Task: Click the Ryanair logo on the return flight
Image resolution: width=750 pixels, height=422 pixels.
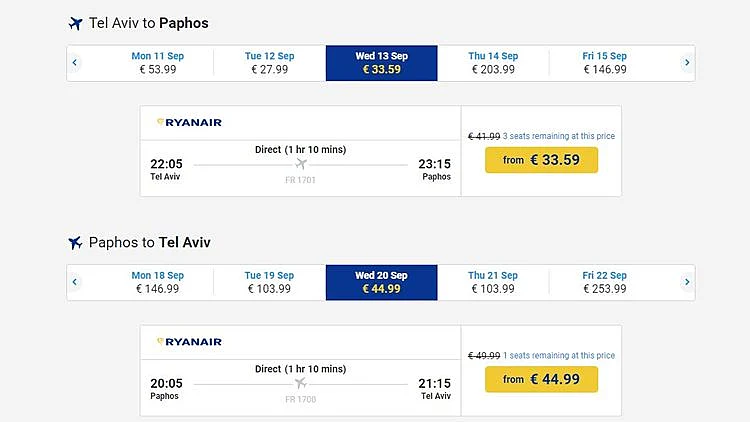Action: click(x=189, y=342)
